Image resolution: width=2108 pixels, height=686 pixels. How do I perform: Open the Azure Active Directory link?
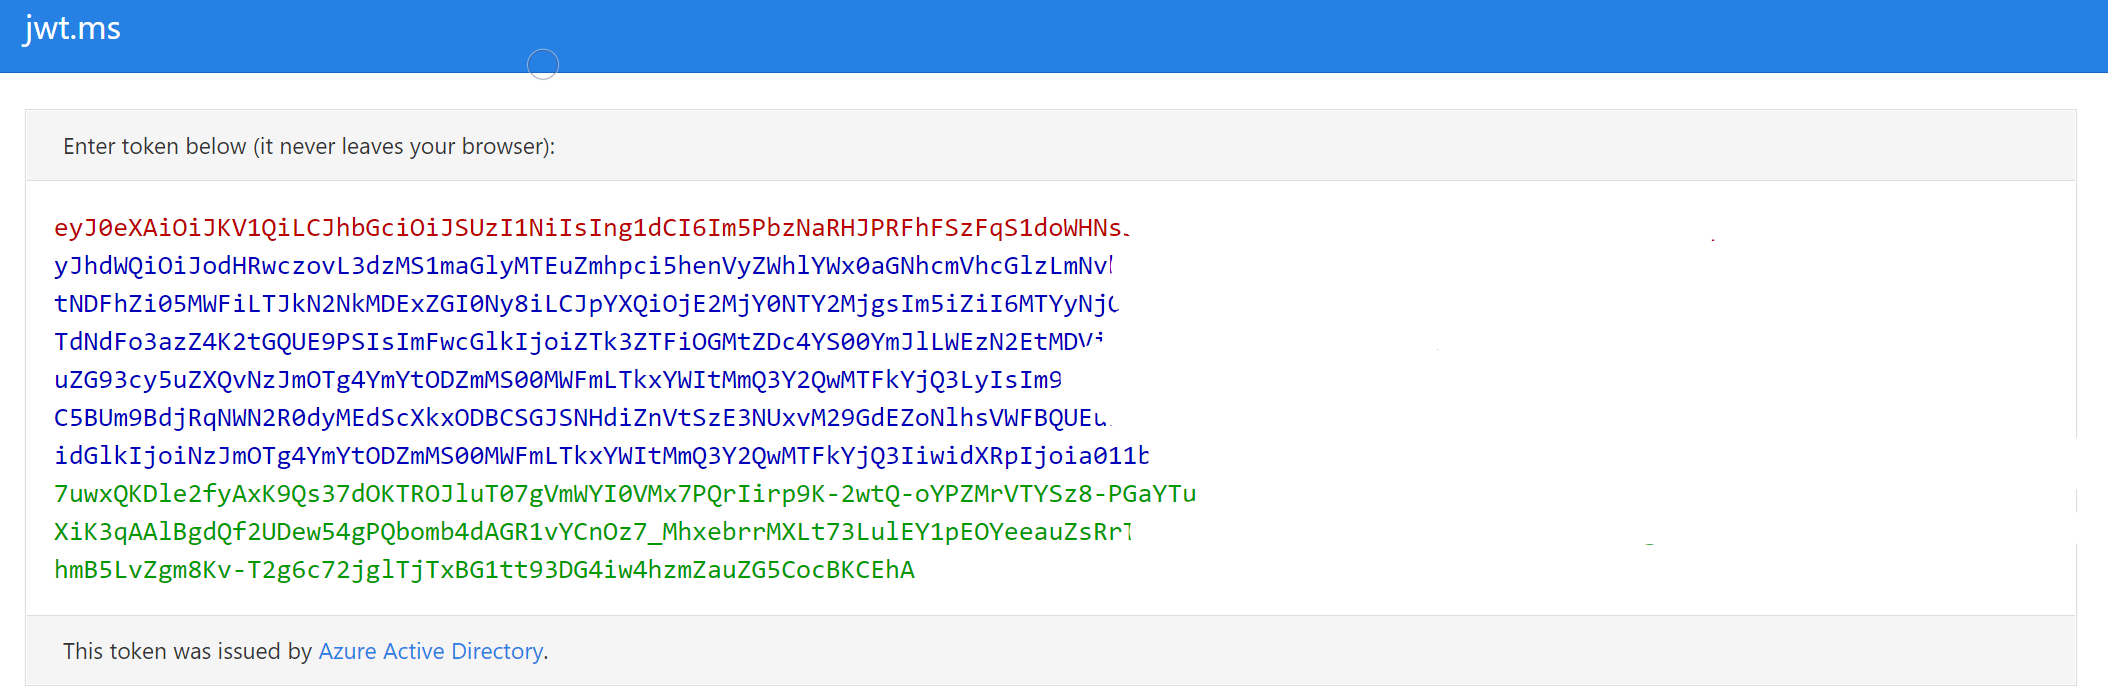coord(430,651)
